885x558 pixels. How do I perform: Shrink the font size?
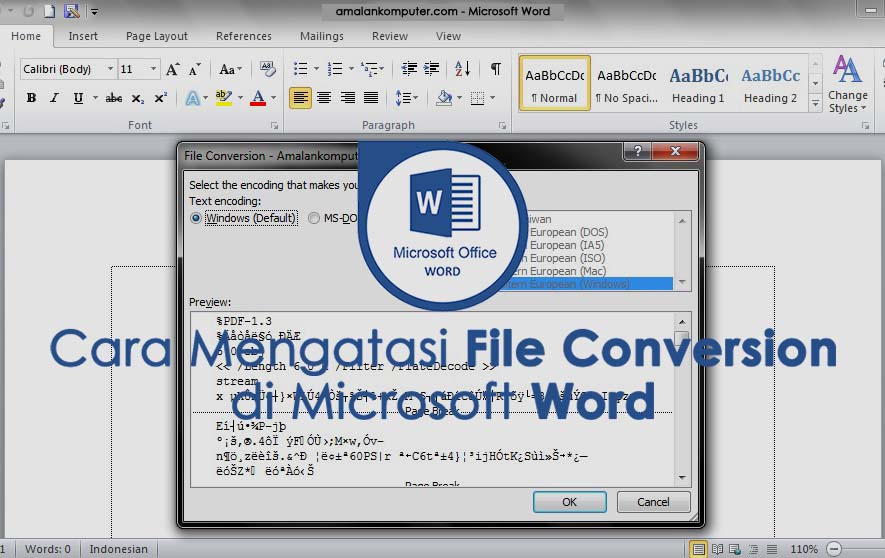click(x=195, y=69)
